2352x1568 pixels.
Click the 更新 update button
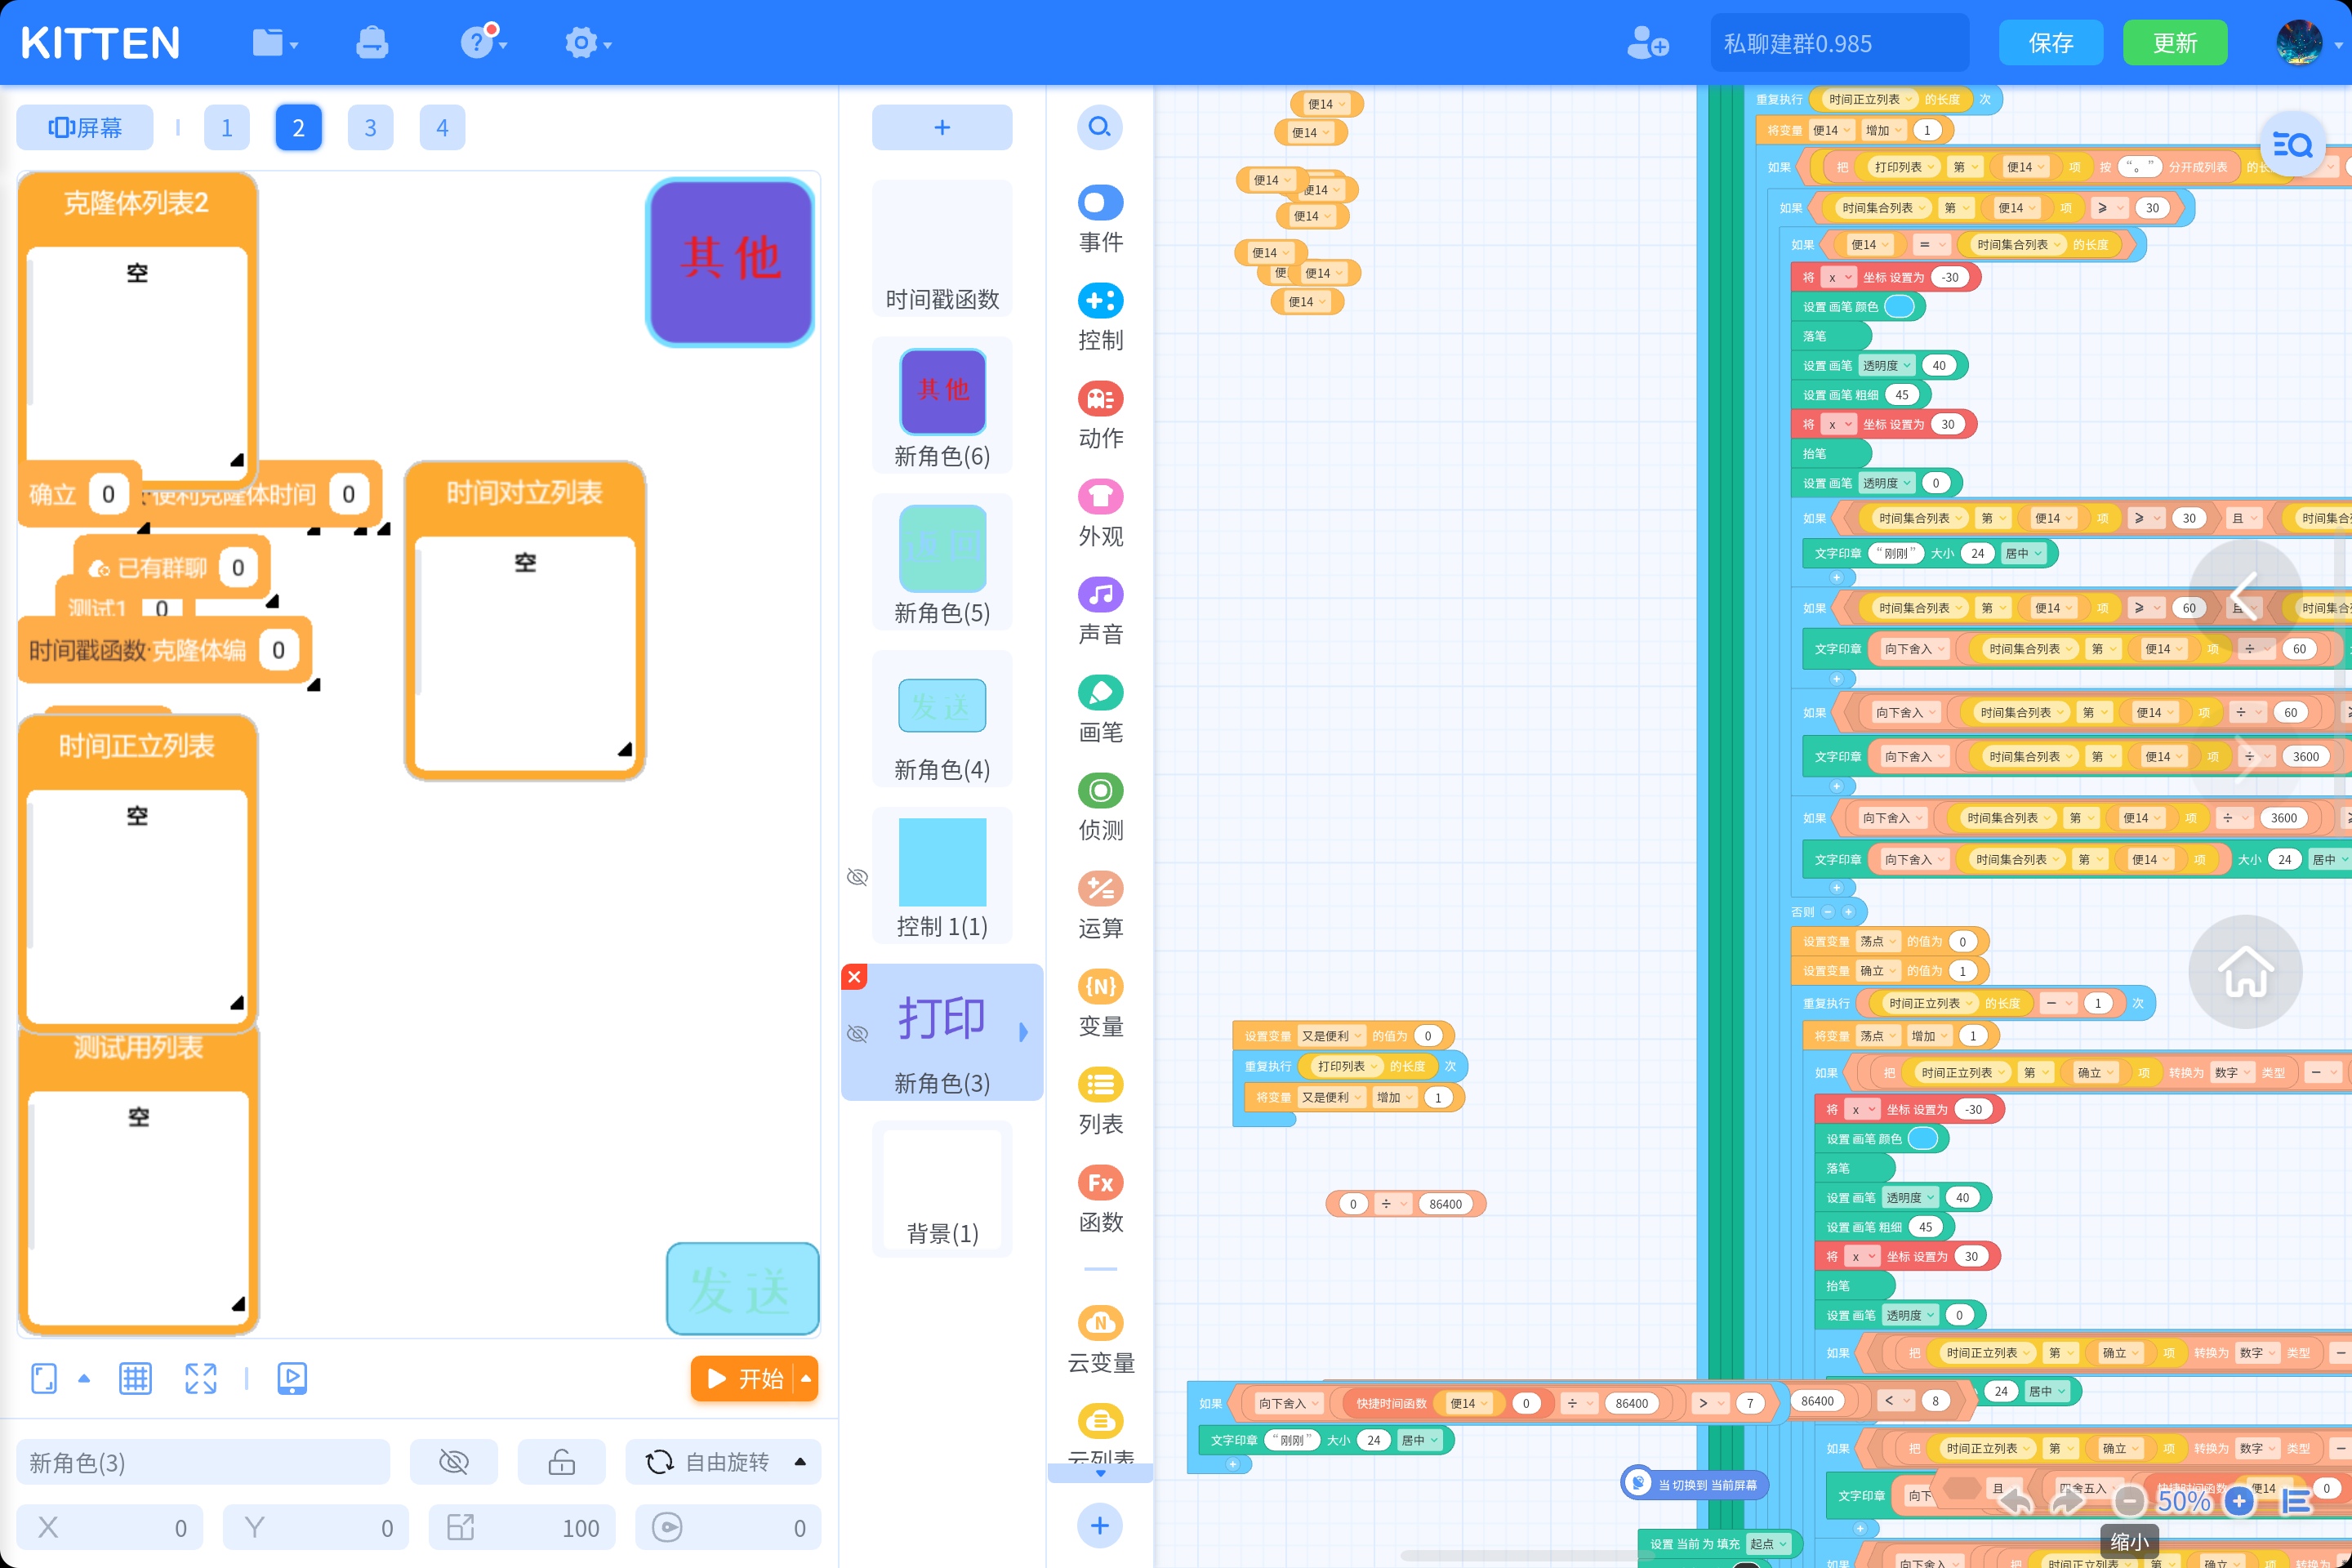click(x=2174, y=43)
